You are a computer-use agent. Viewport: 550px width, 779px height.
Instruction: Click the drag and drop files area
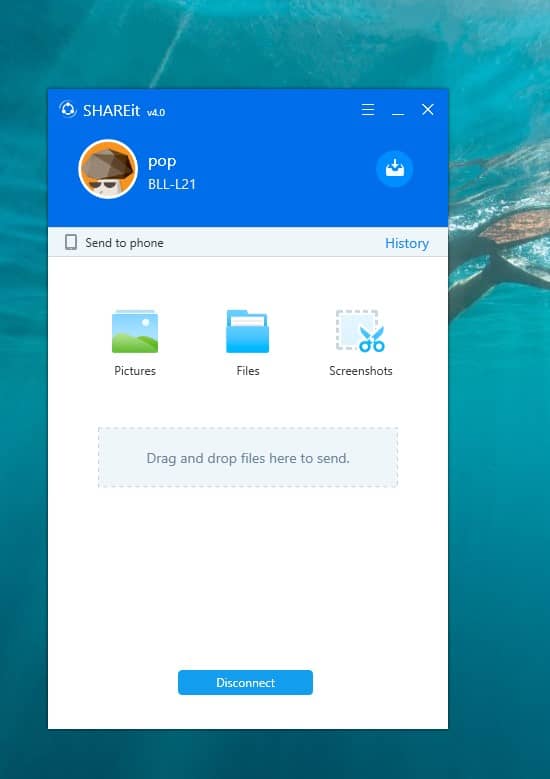point(248,458)
